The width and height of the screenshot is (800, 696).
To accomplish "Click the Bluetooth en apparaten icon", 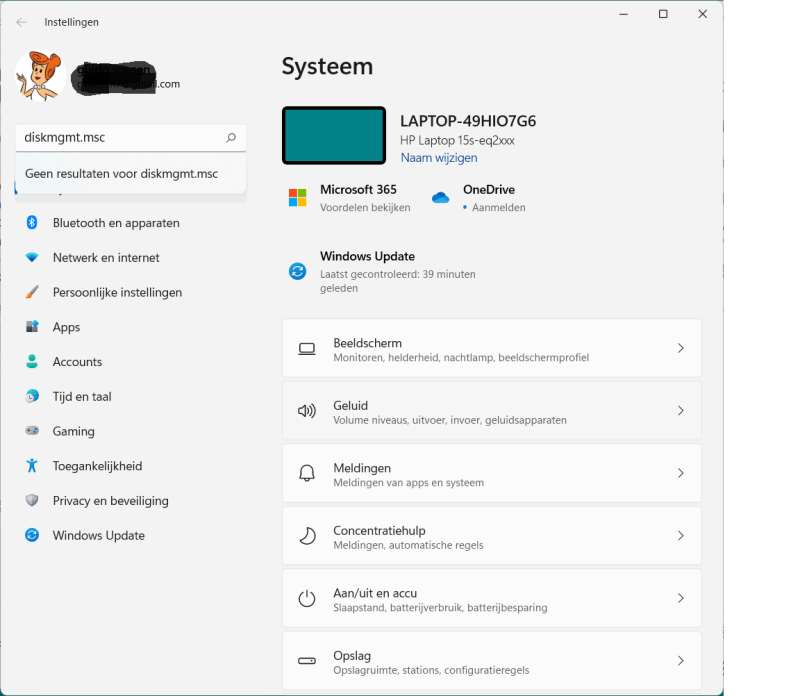I will (32, 223).
